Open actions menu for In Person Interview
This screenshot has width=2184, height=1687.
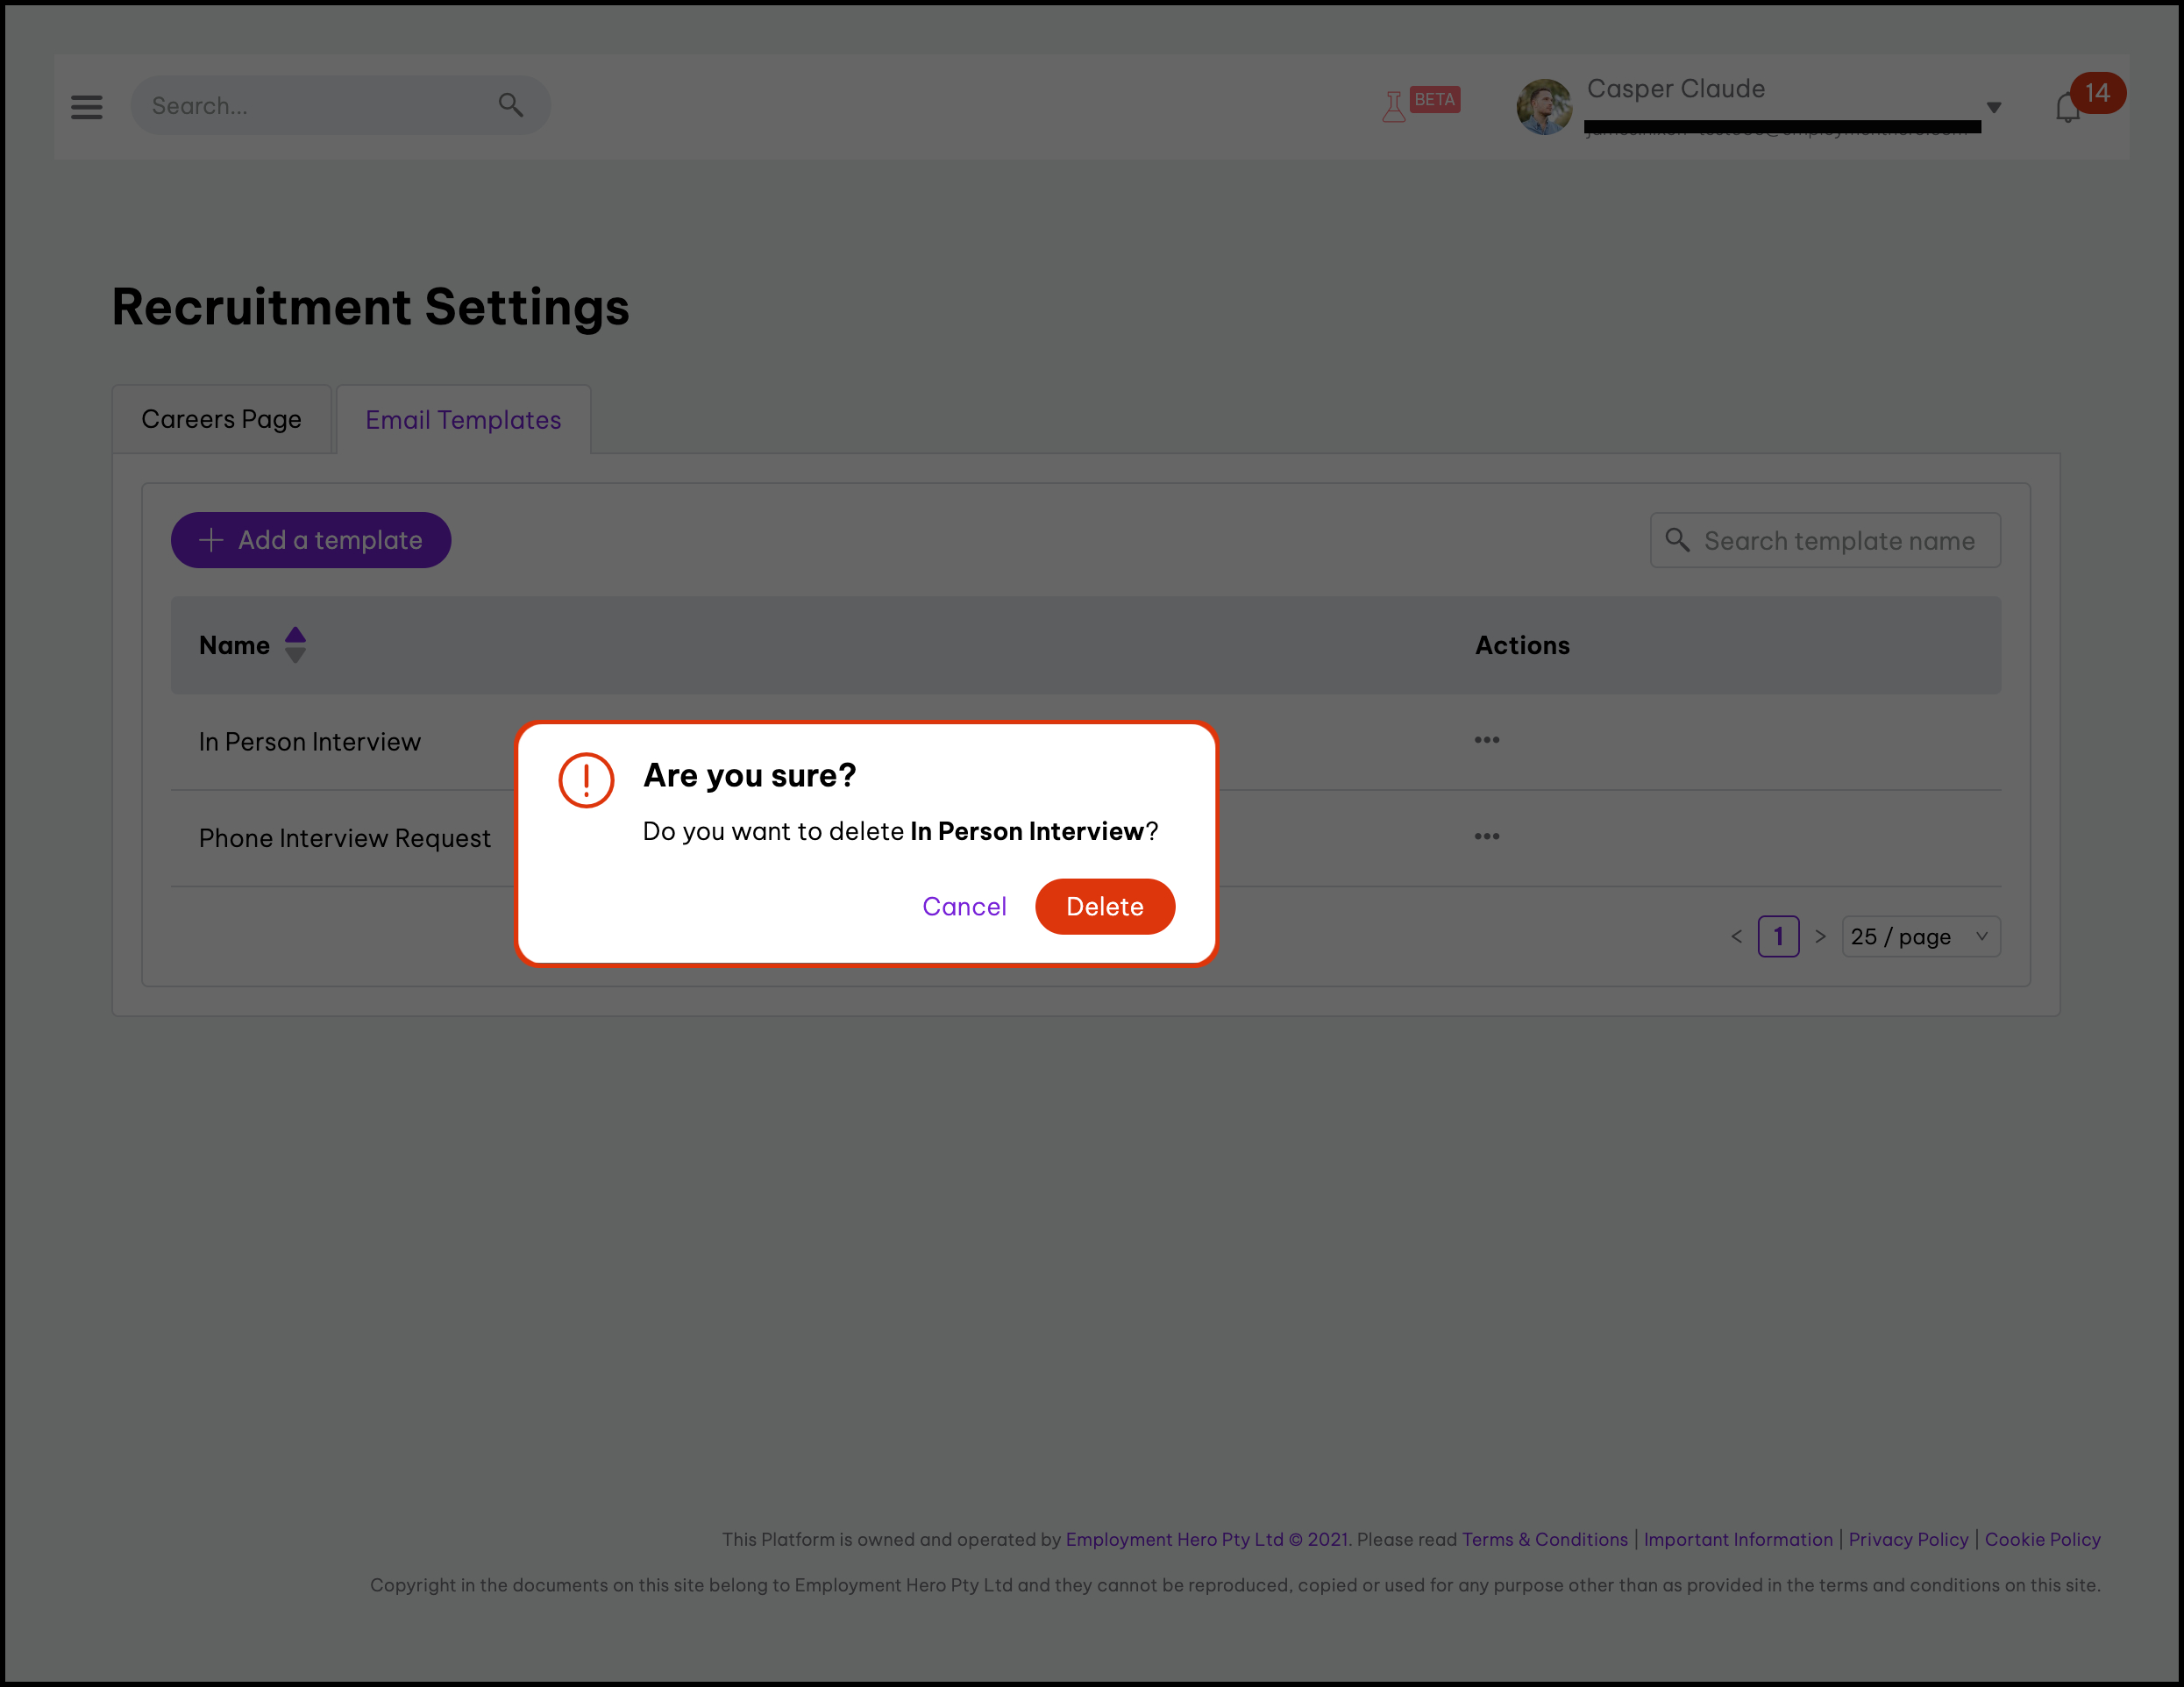pyautogui.click(x=1486, y=740)
